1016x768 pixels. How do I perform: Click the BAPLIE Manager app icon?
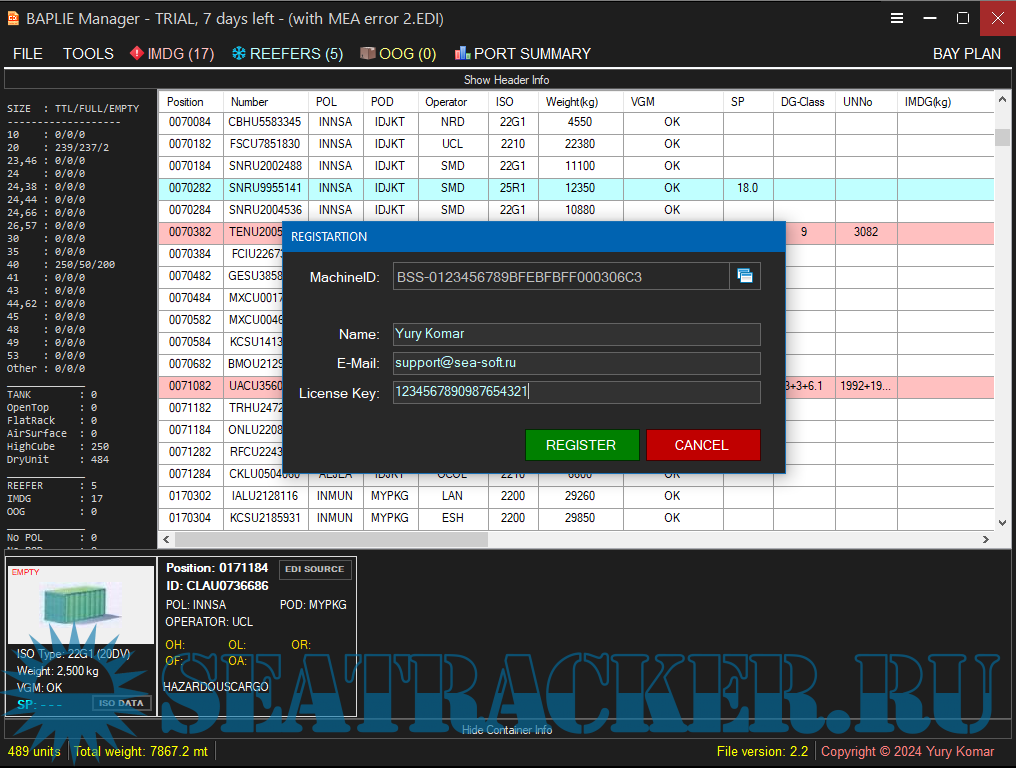pos(13,18)
